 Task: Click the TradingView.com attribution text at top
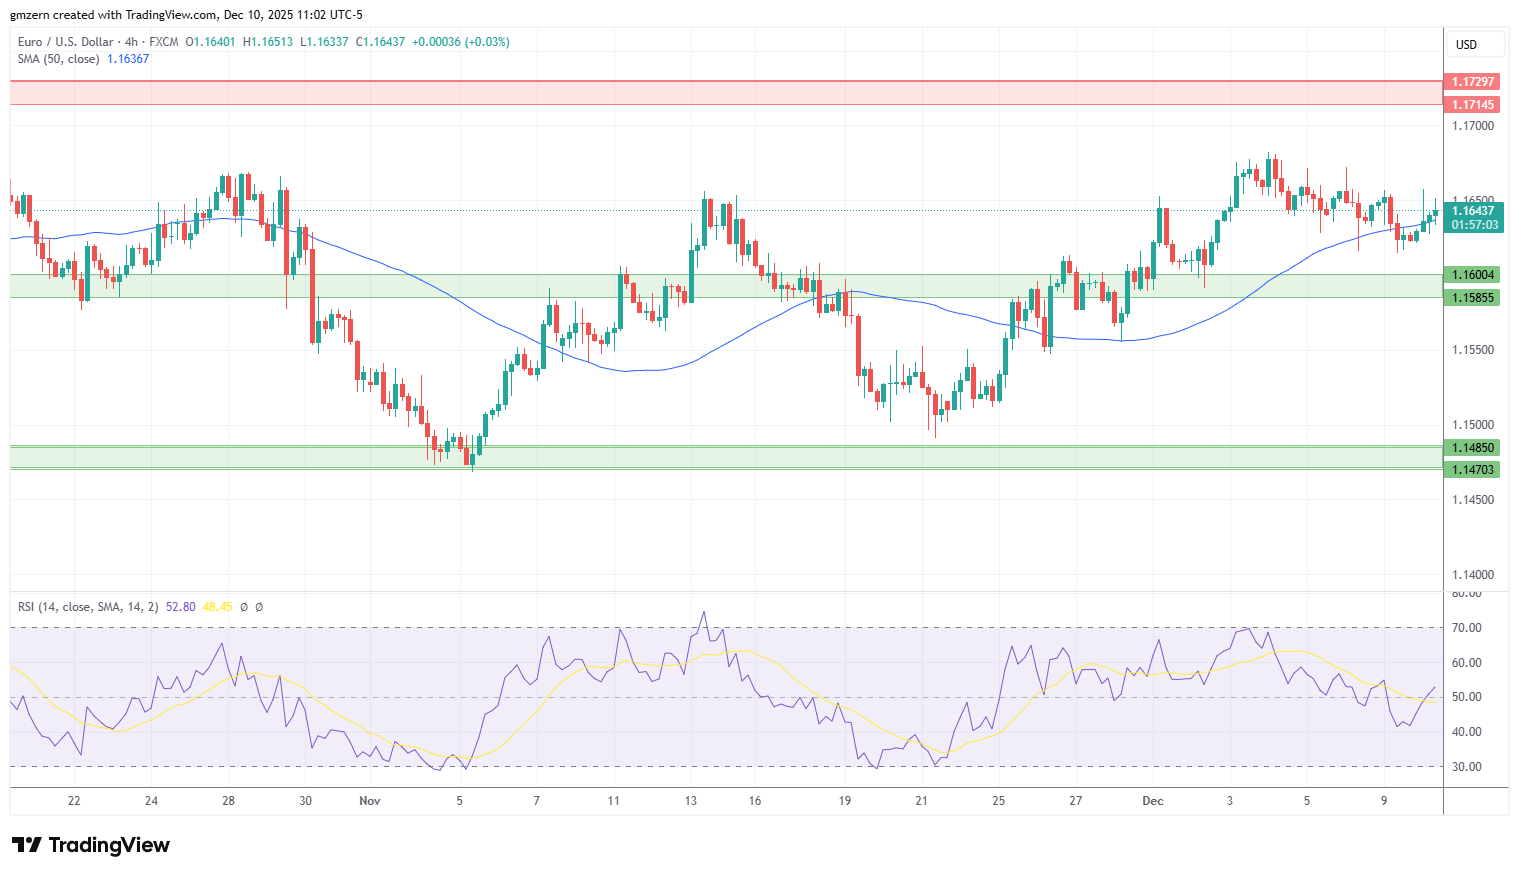click(173, 15)
